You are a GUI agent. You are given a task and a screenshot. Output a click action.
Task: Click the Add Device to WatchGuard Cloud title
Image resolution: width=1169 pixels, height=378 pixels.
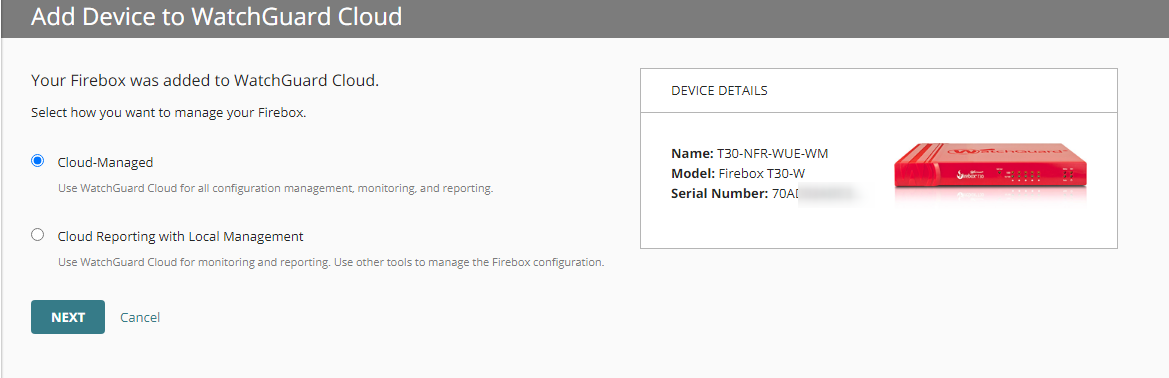click(216, 16)
